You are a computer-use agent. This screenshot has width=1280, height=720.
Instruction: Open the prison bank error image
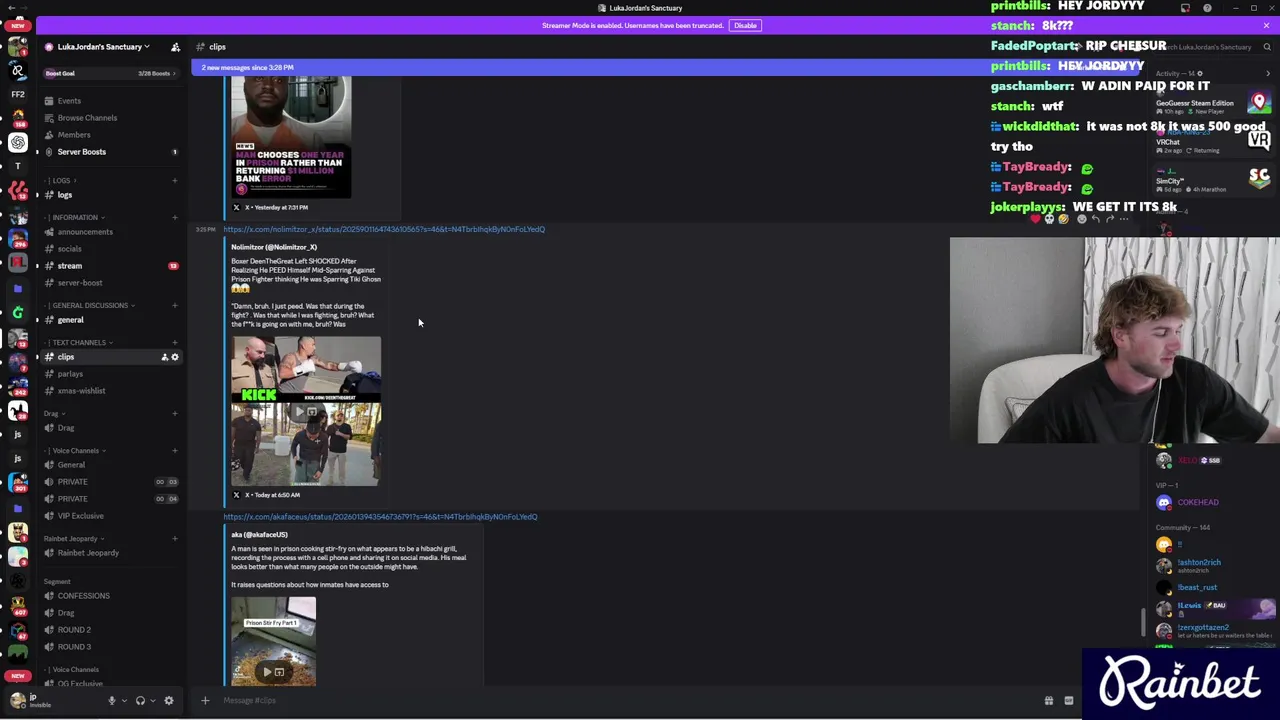(x=291, y=138)
